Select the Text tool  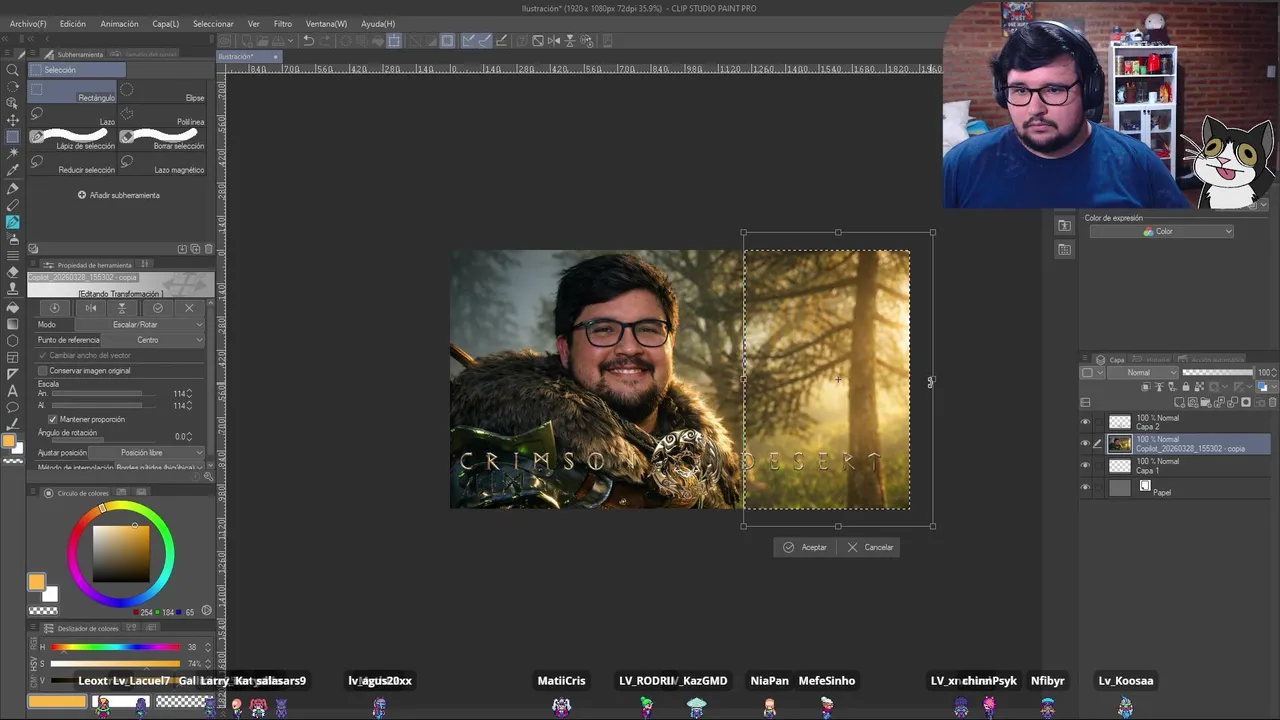pos(13,391)
